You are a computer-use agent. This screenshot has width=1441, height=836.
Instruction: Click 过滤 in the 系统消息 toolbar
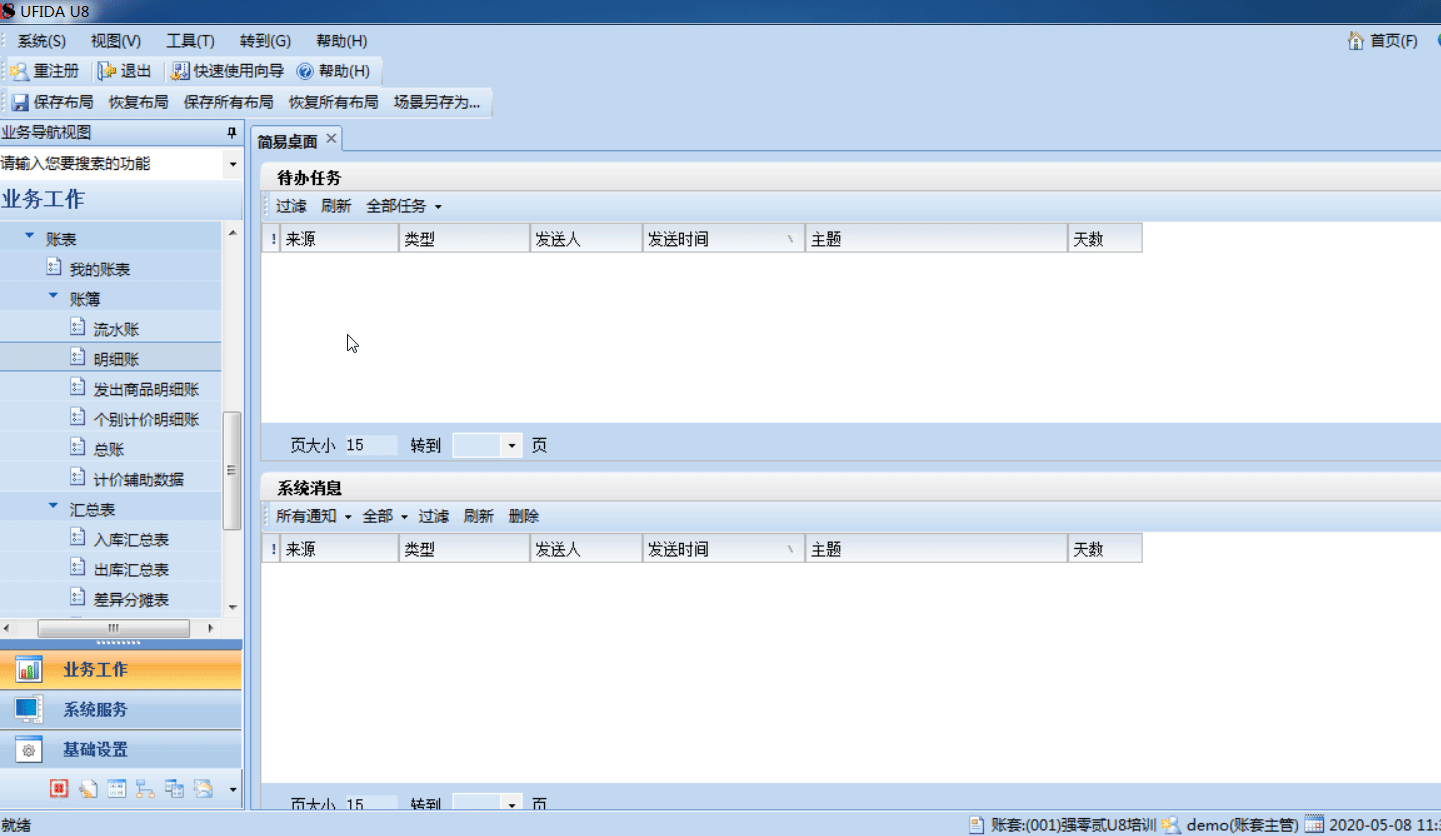pos(433,516)
